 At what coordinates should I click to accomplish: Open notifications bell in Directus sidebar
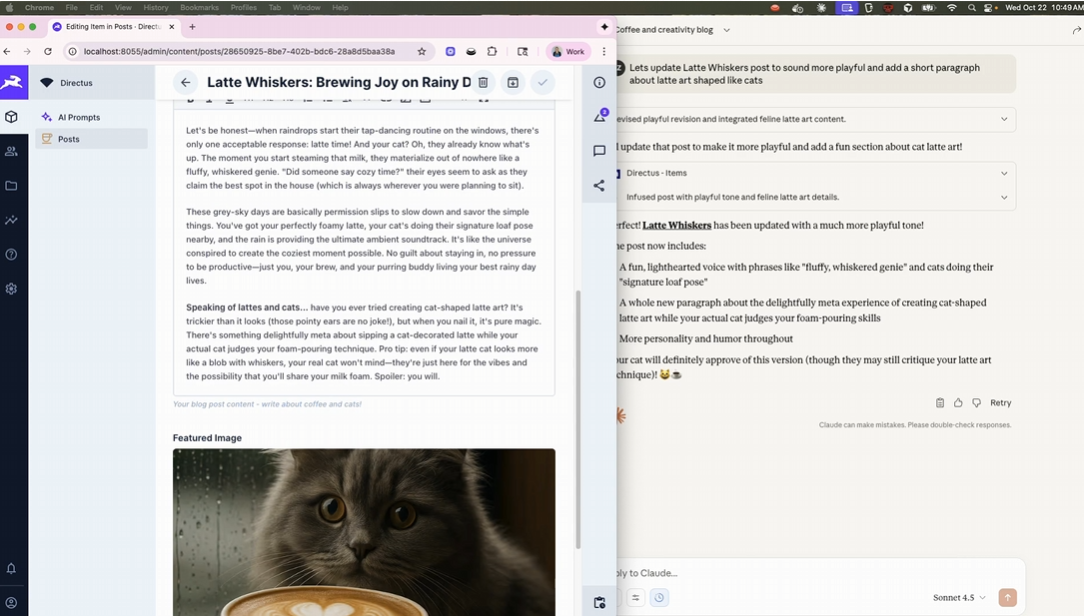[x=11, y=568]
